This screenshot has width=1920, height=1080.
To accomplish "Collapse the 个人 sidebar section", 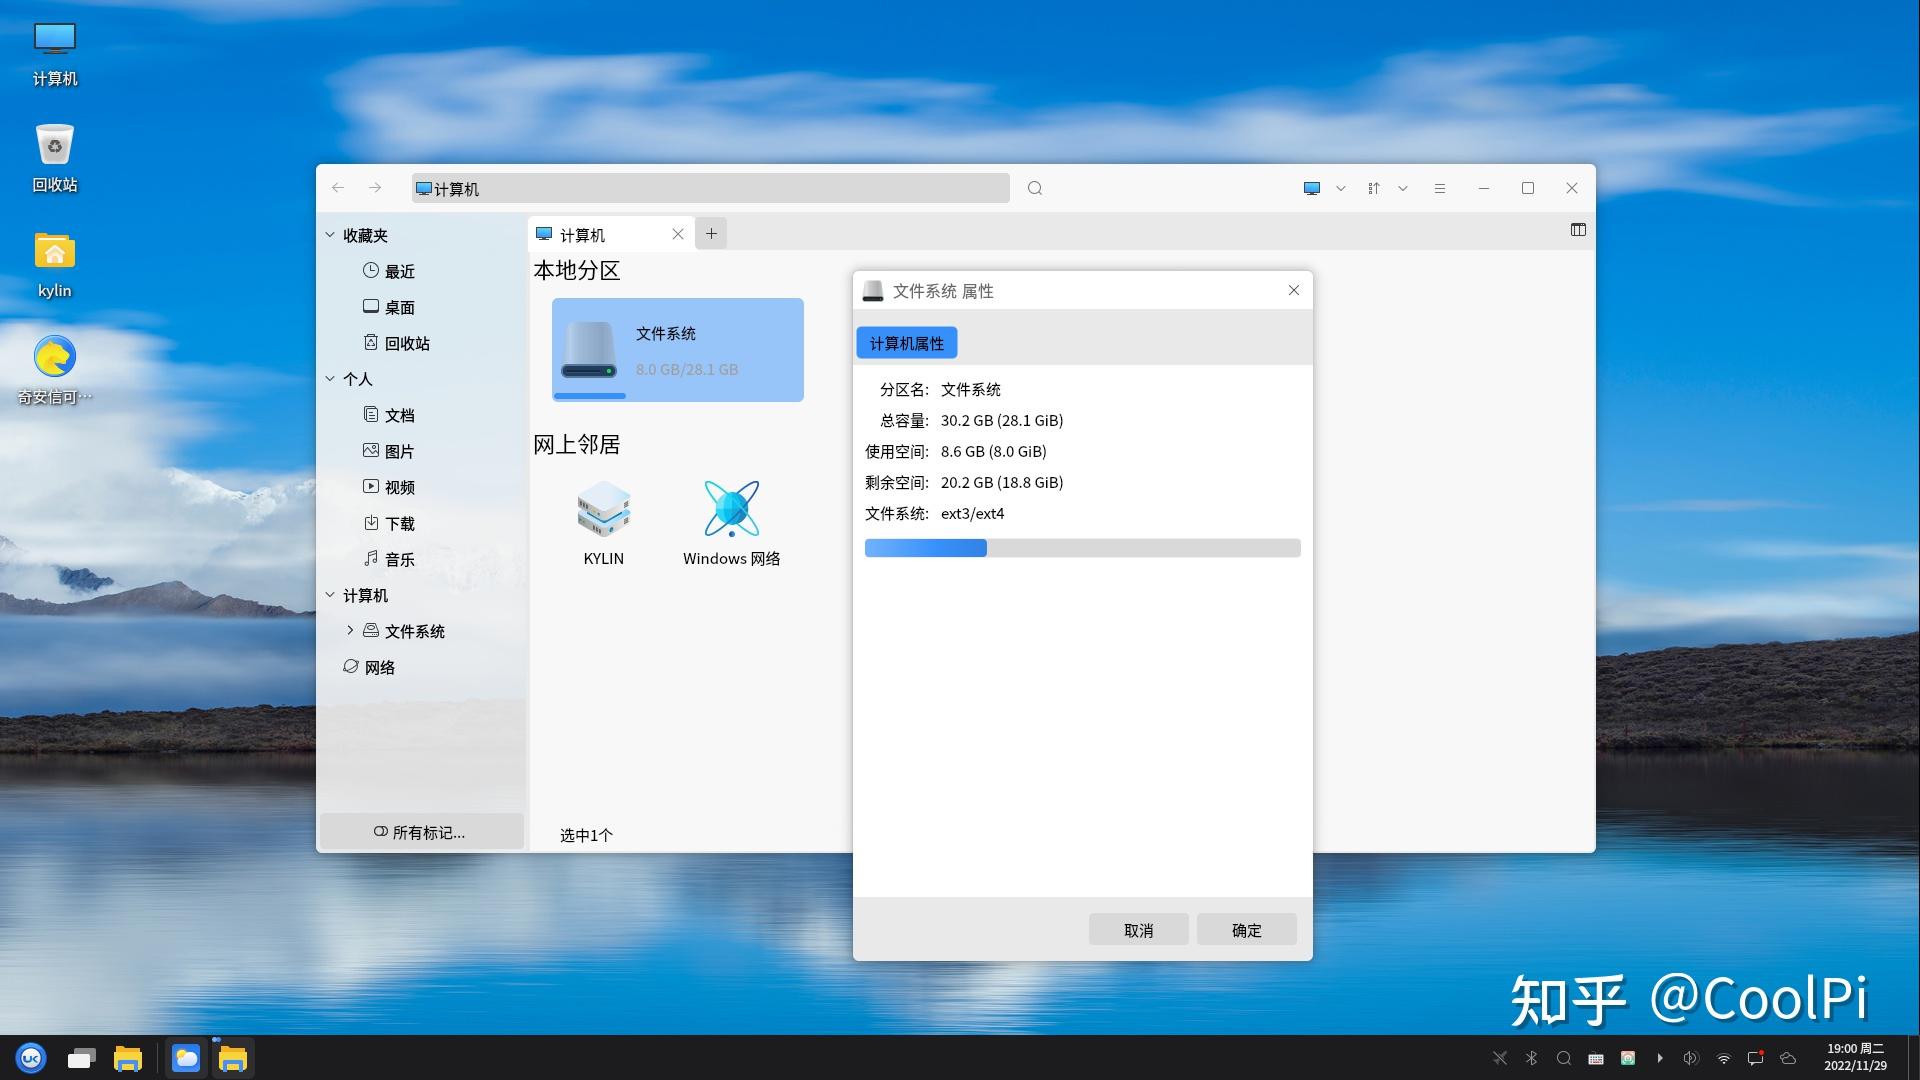I will coord(330,379).
